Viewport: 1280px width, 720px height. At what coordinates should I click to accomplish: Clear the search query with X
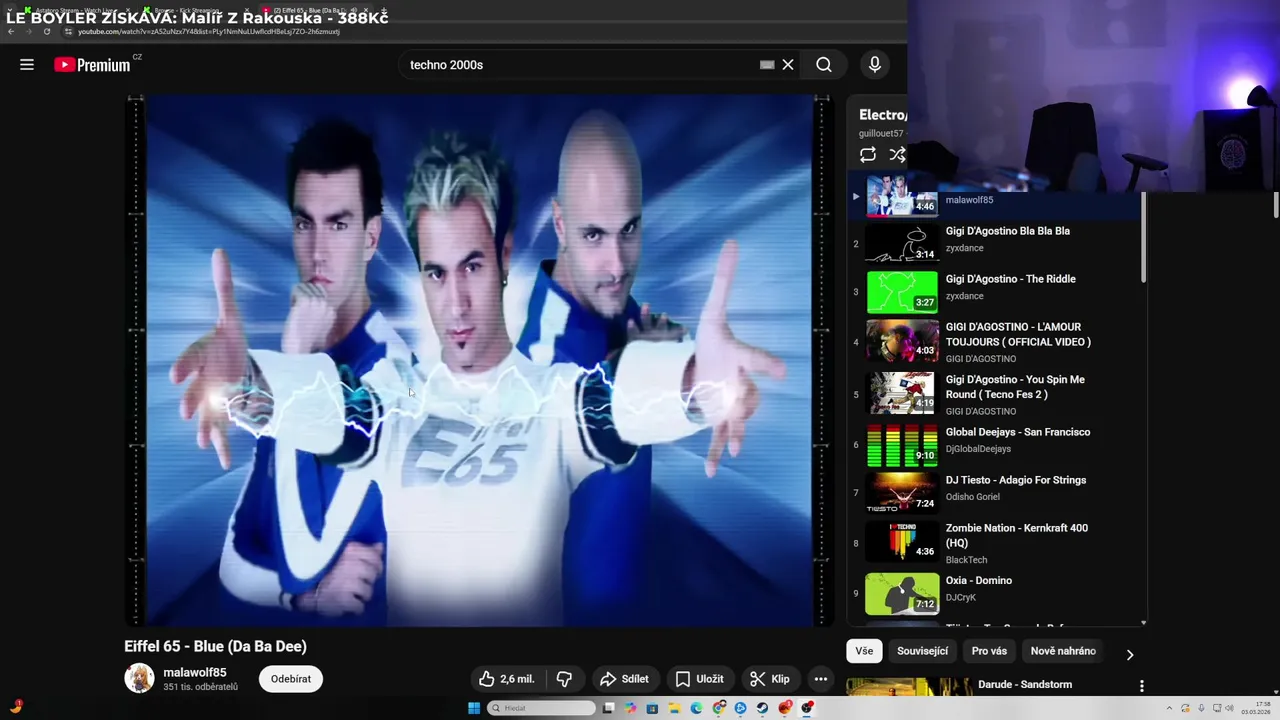(788, 65)
